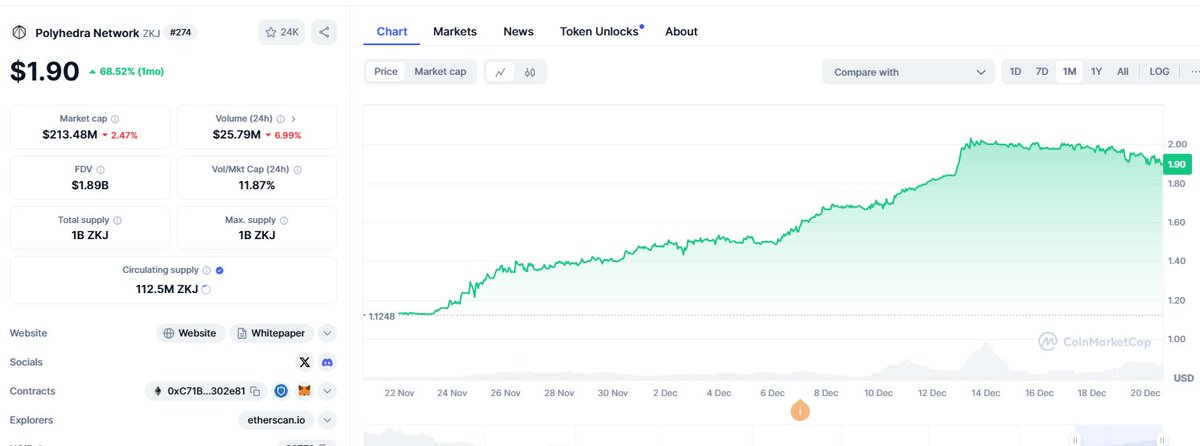Click the circulating supply progress ring

click(206, 289)
